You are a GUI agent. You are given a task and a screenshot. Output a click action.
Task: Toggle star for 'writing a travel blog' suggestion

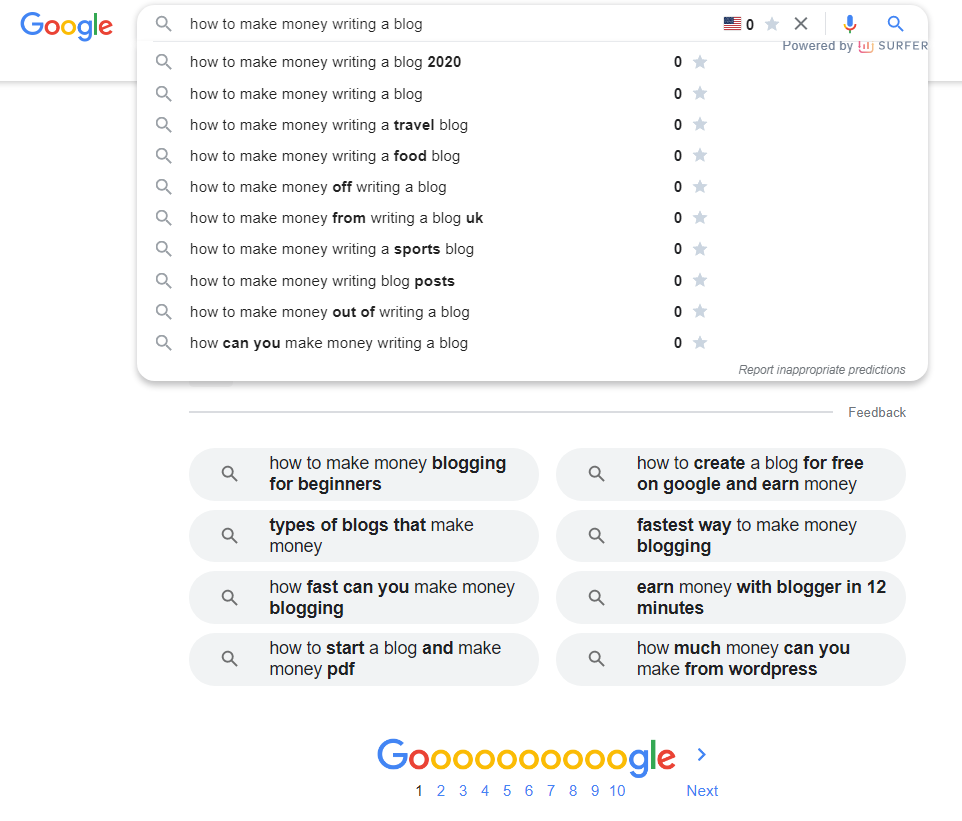point(700,125)
